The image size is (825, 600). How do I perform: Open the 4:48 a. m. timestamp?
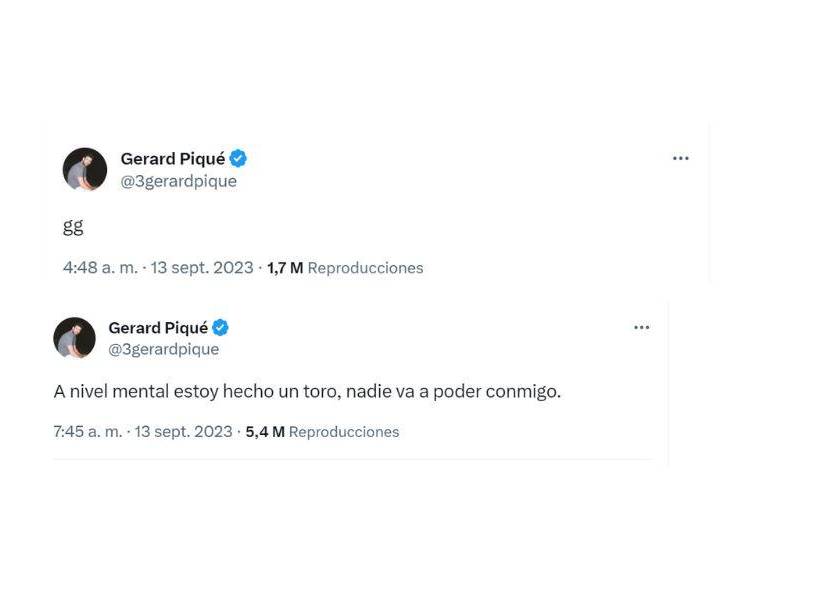coord(100,268)
